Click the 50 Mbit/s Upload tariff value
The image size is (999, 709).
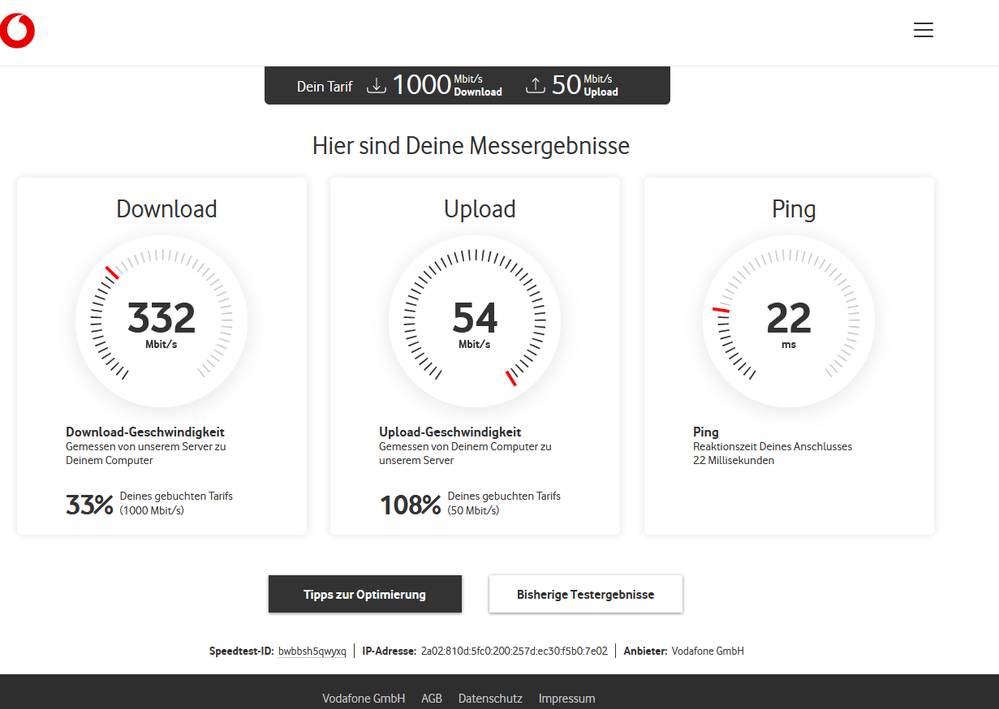tap(585, 85)
